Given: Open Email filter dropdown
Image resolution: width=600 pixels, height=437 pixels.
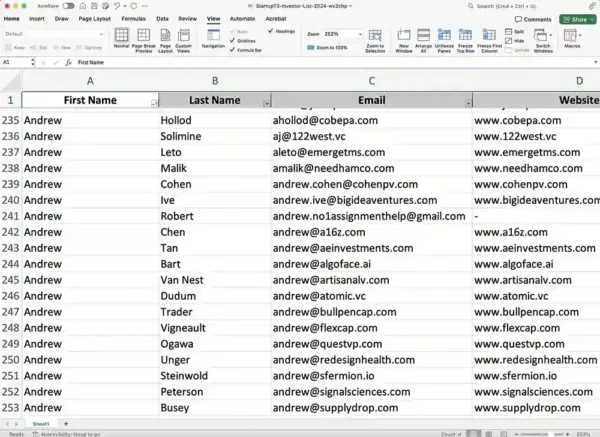Looking at the screenshot, I should [468, 103].
